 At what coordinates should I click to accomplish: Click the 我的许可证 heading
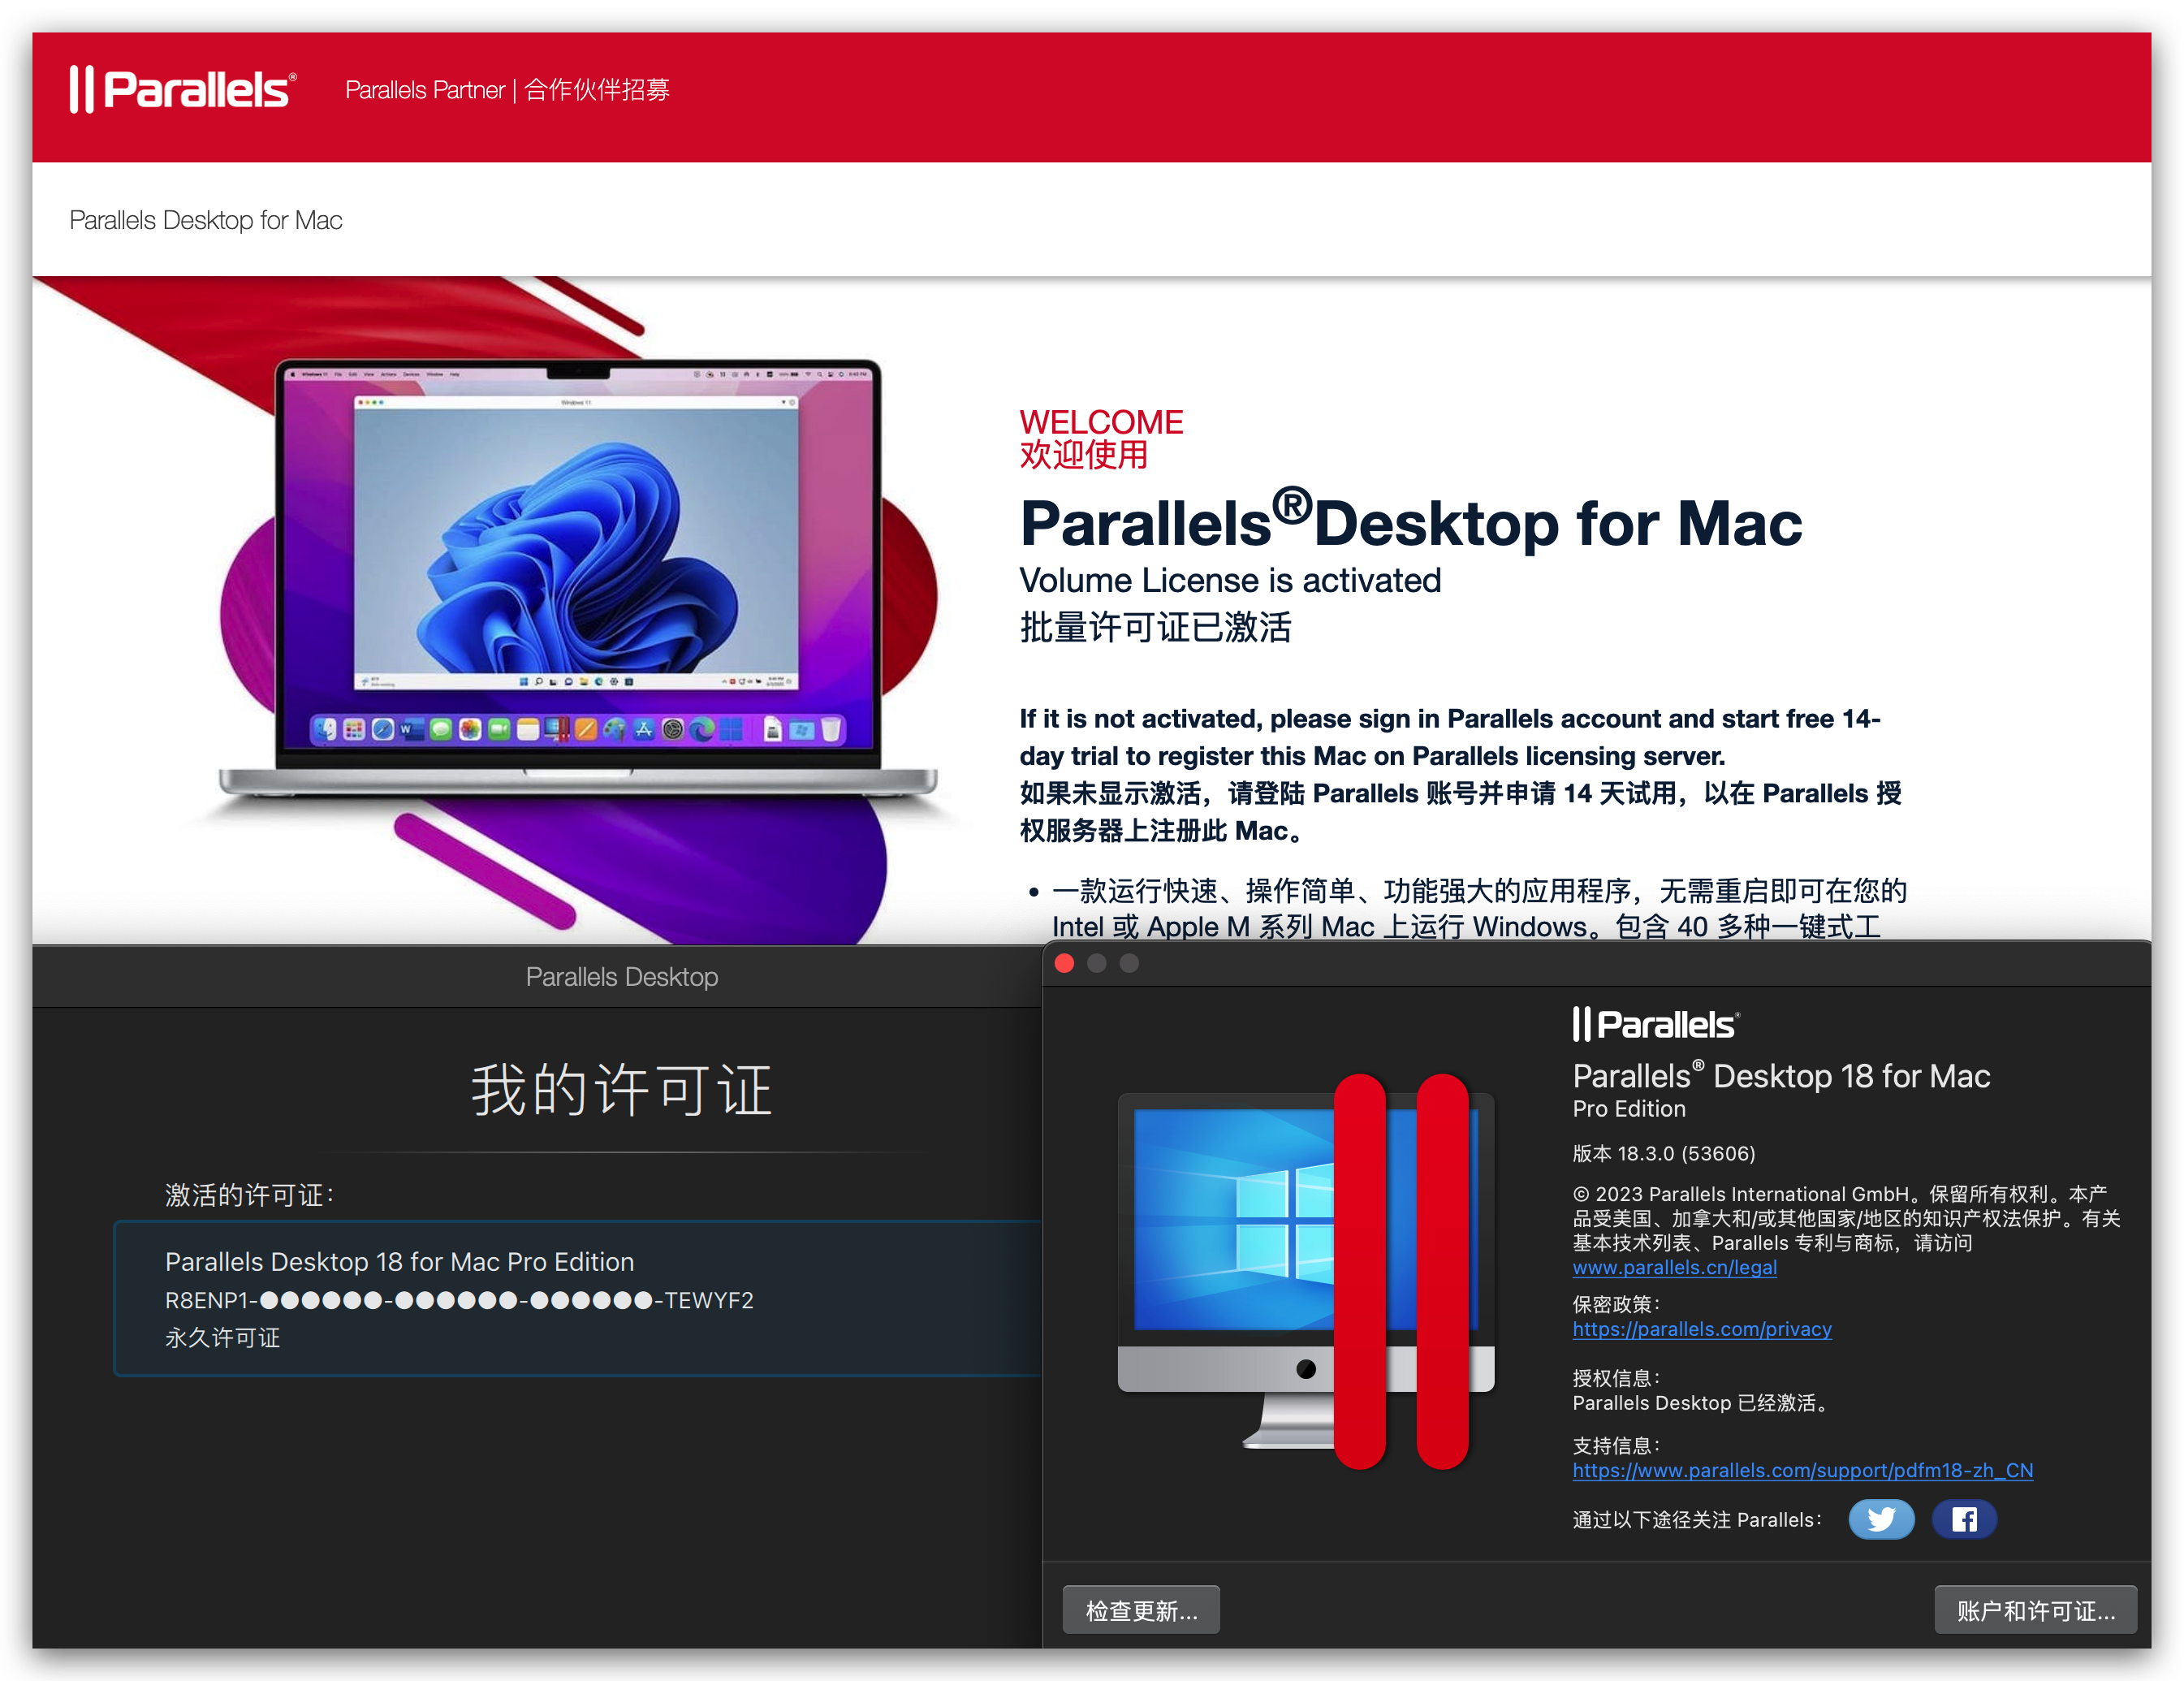coord(621,1090)
